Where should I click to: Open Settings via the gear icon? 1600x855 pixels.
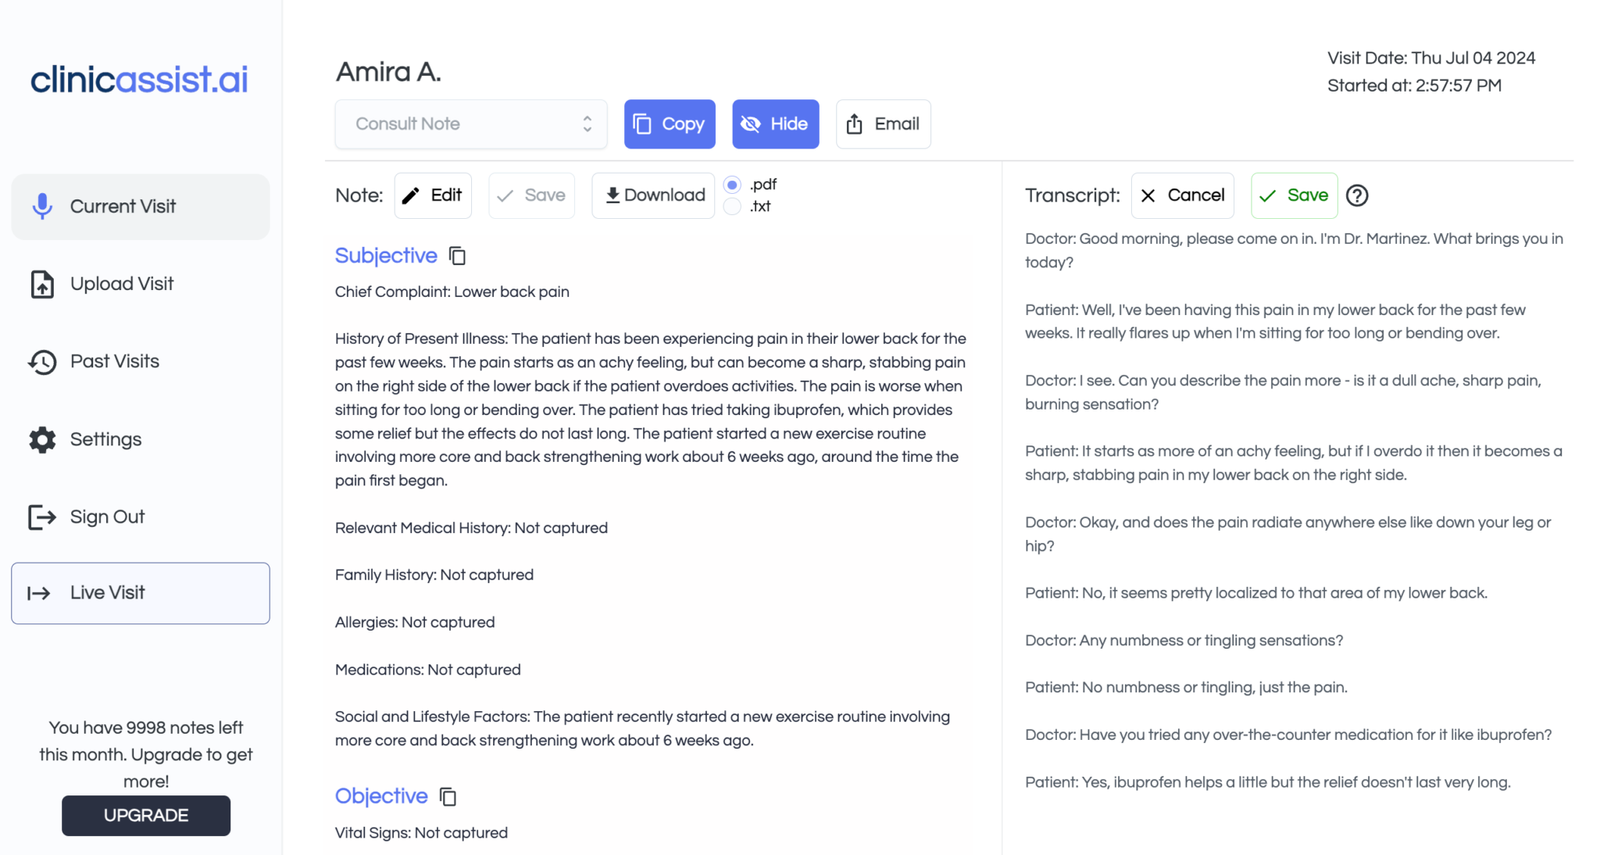coord(41,439)
